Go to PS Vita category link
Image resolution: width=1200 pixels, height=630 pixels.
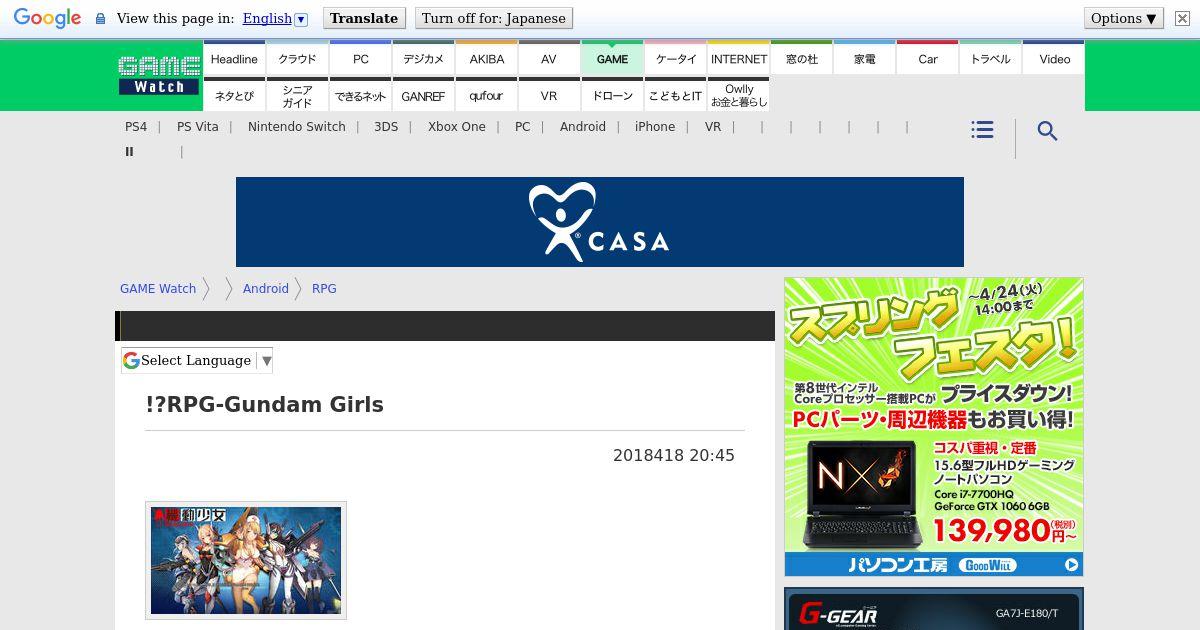click(x=197, y=127)
